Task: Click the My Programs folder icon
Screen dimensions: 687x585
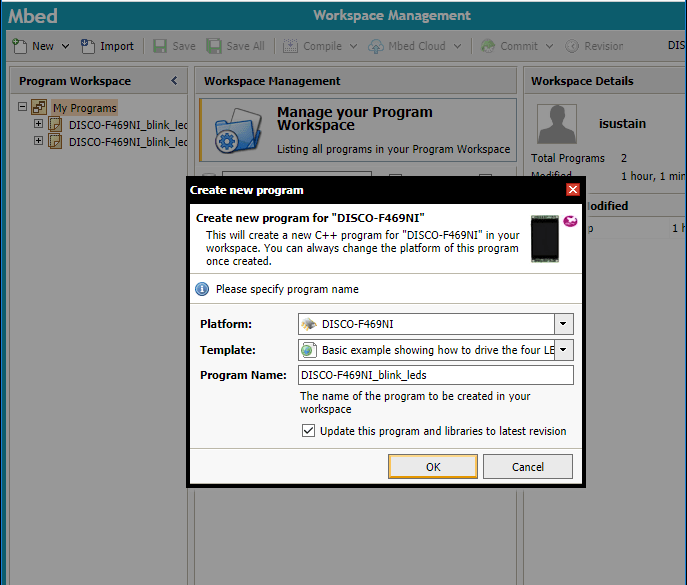Action: (x=39, y=107)
